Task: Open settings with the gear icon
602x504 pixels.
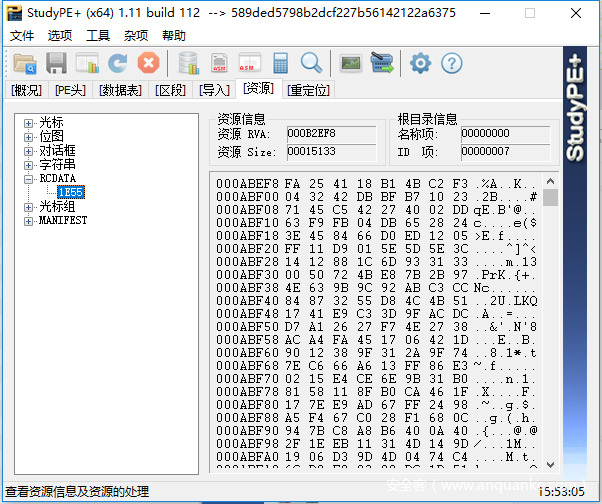Action: (x=420, y=64)
